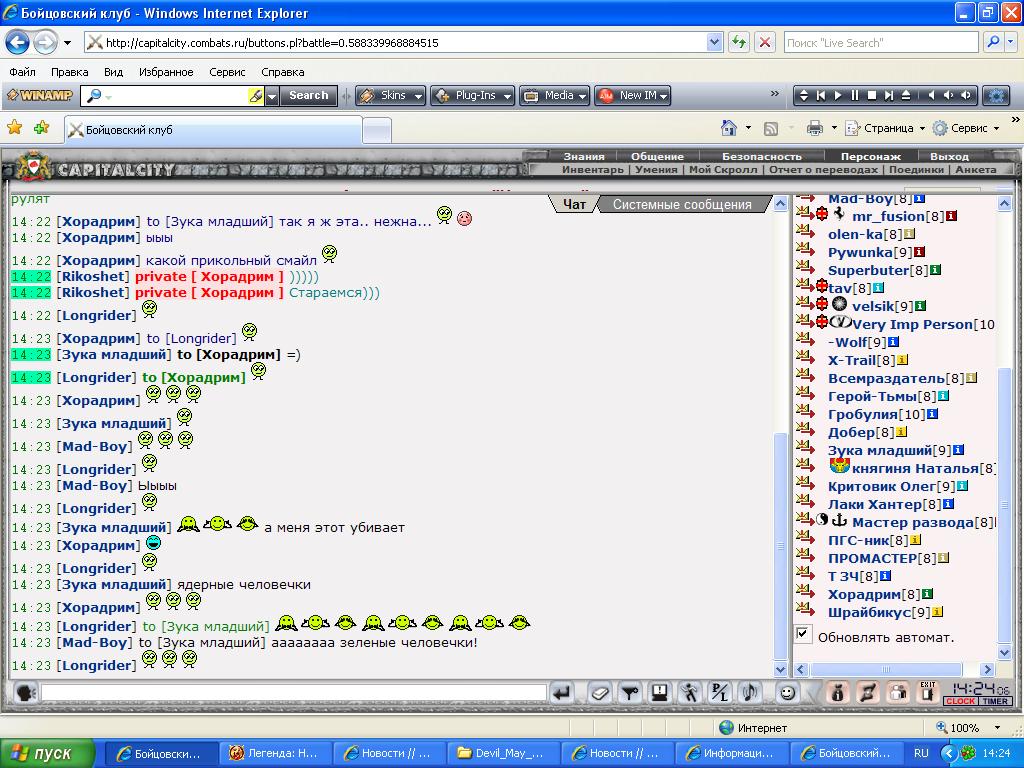Expand the Winamp Skins dropdown
The image size is (1024, 768).
click(x=390, y=96)
